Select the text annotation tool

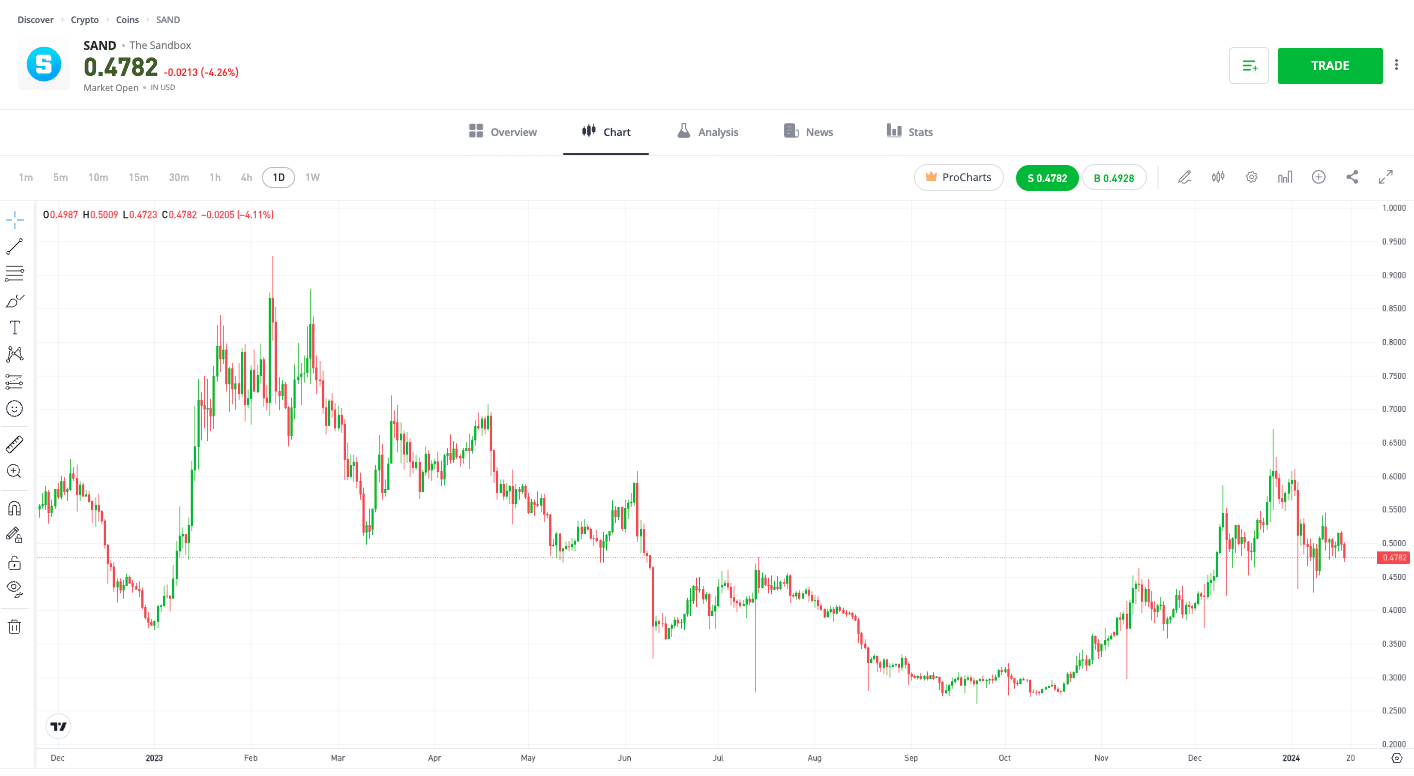tap(15, 327)
